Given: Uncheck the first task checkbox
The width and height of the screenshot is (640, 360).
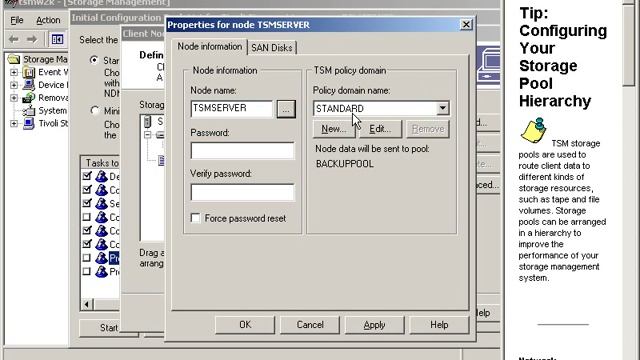Looking at the screenshot, I should point(87,176).
